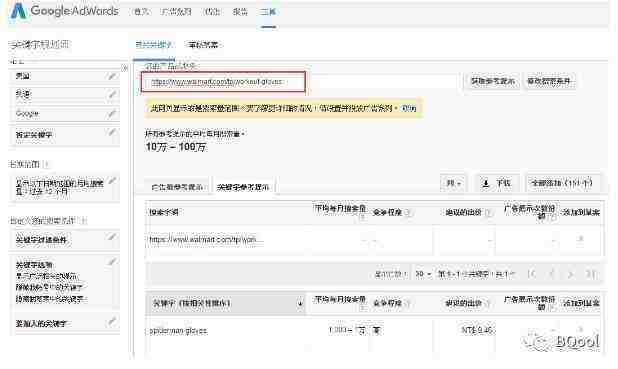The height and width of the screenshot is (369, 618).
Task: Go to last page pagination arrow
Action: pyautogui.click(x=591, y=274)
